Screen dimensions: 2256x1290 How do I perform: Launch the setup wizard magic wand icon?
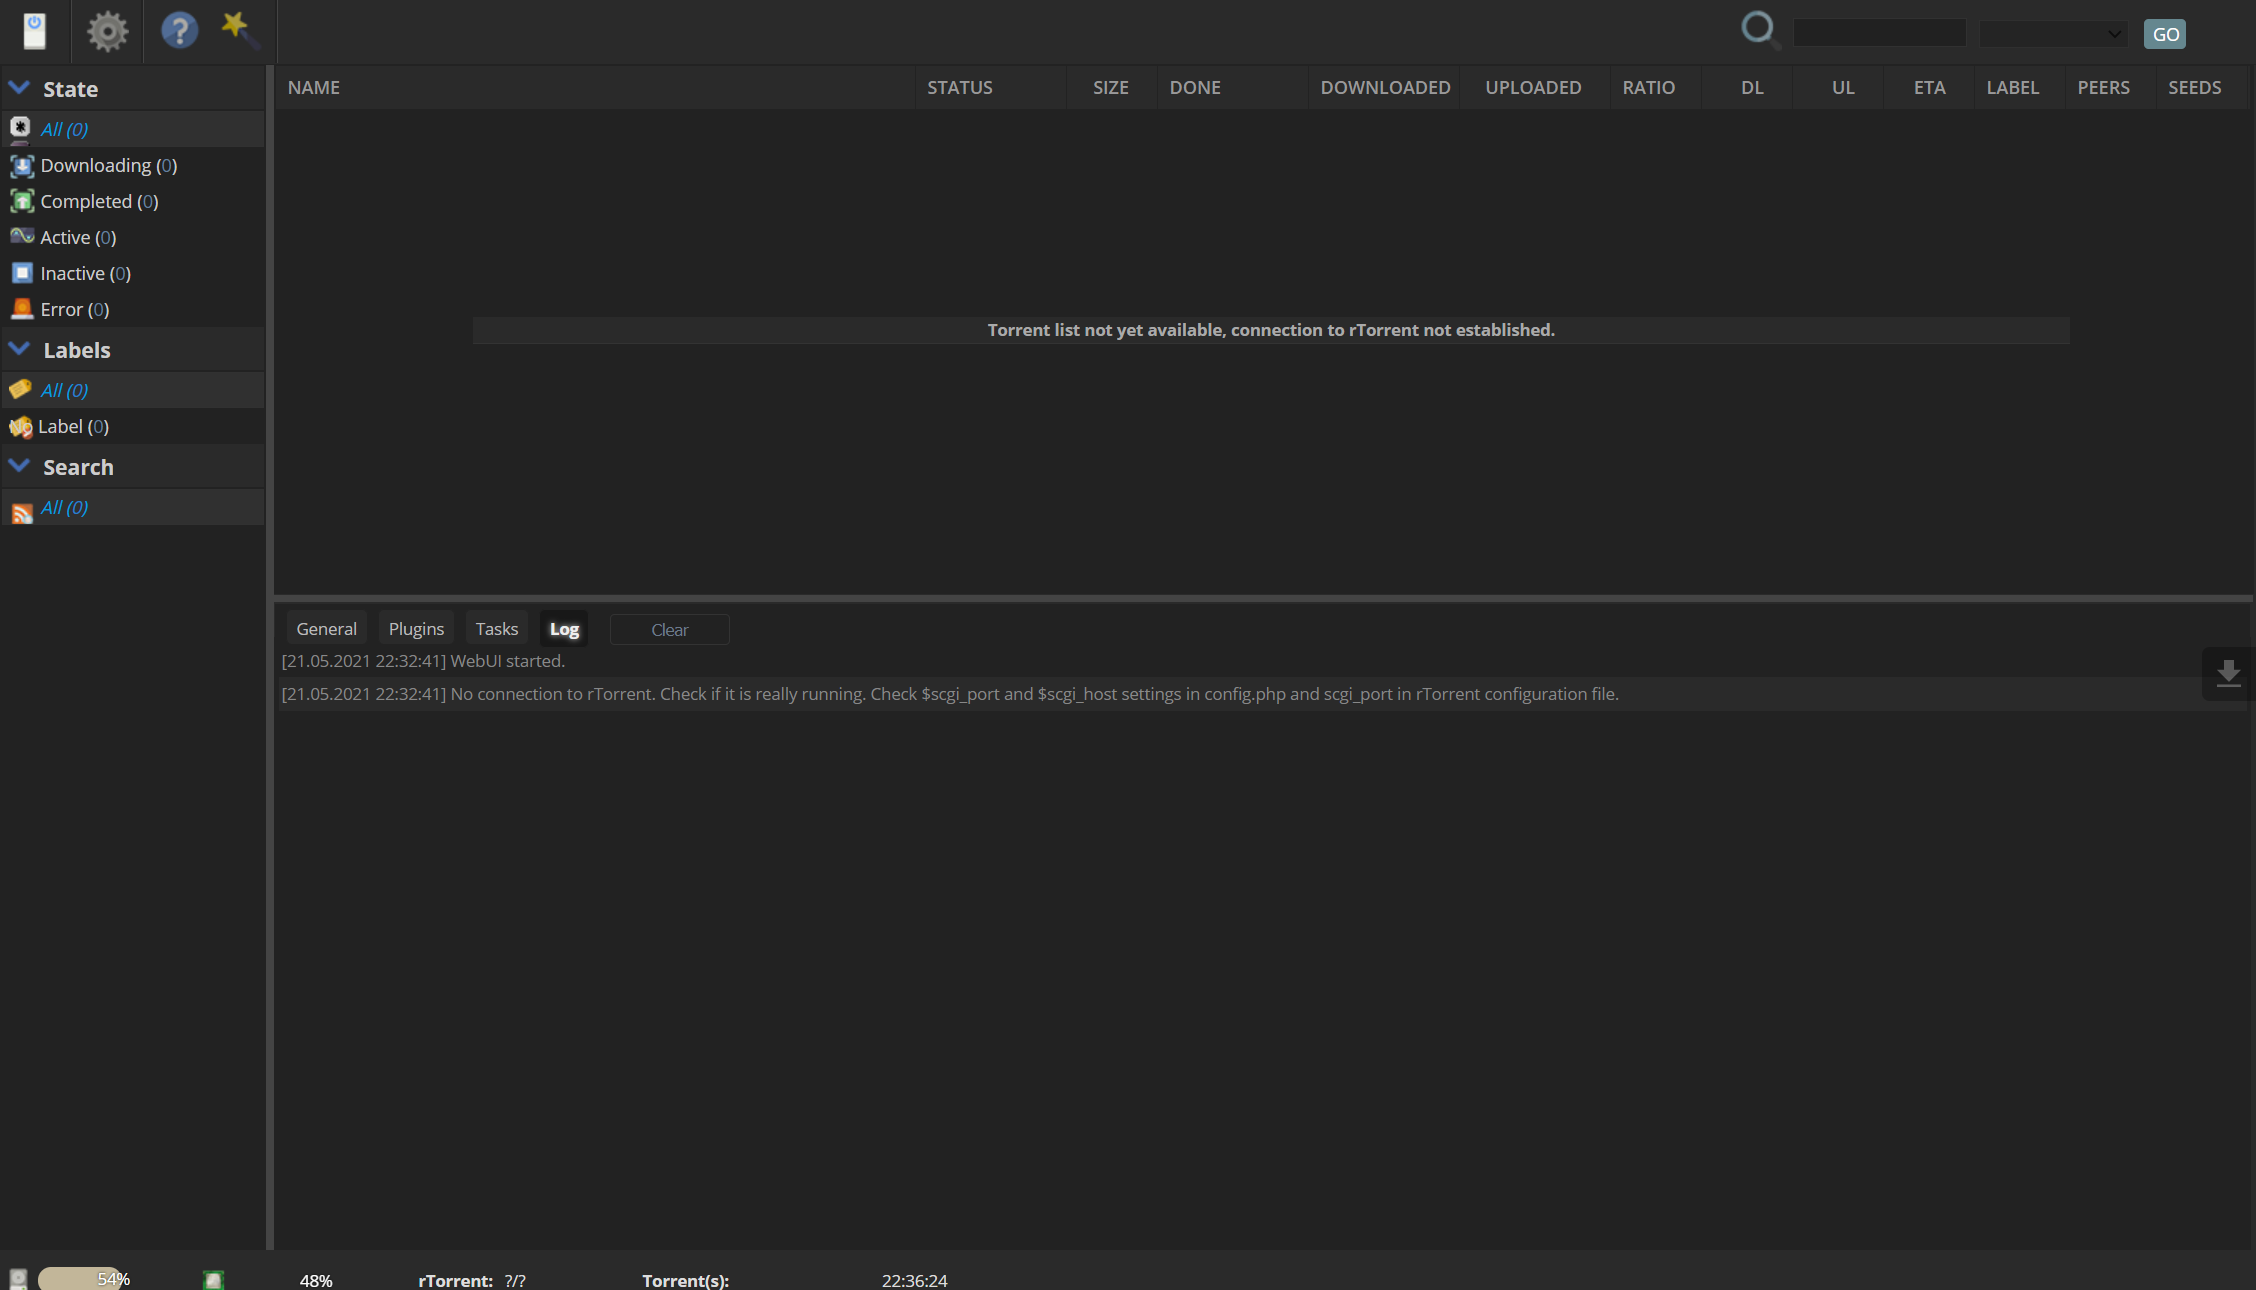[x=239, y=31]
